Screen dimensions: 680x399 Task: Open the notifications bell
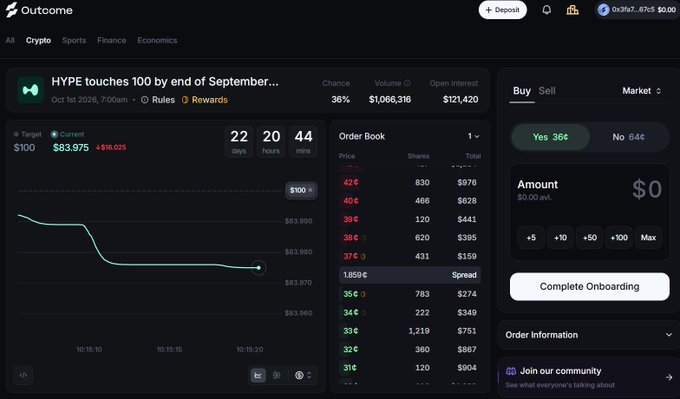point(546,10)
